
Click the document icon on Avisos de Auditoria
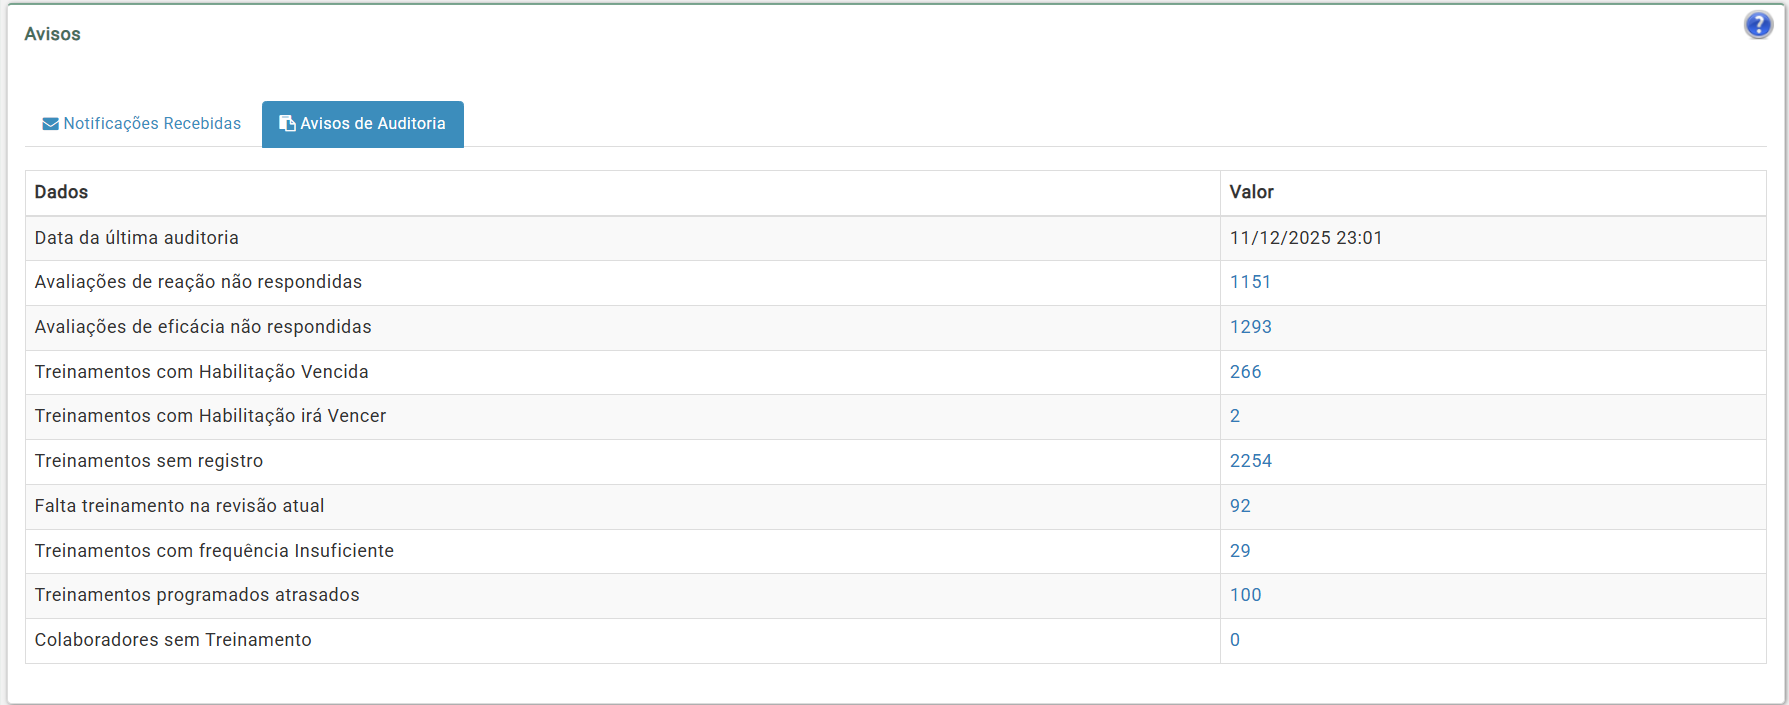coord(287,124)
